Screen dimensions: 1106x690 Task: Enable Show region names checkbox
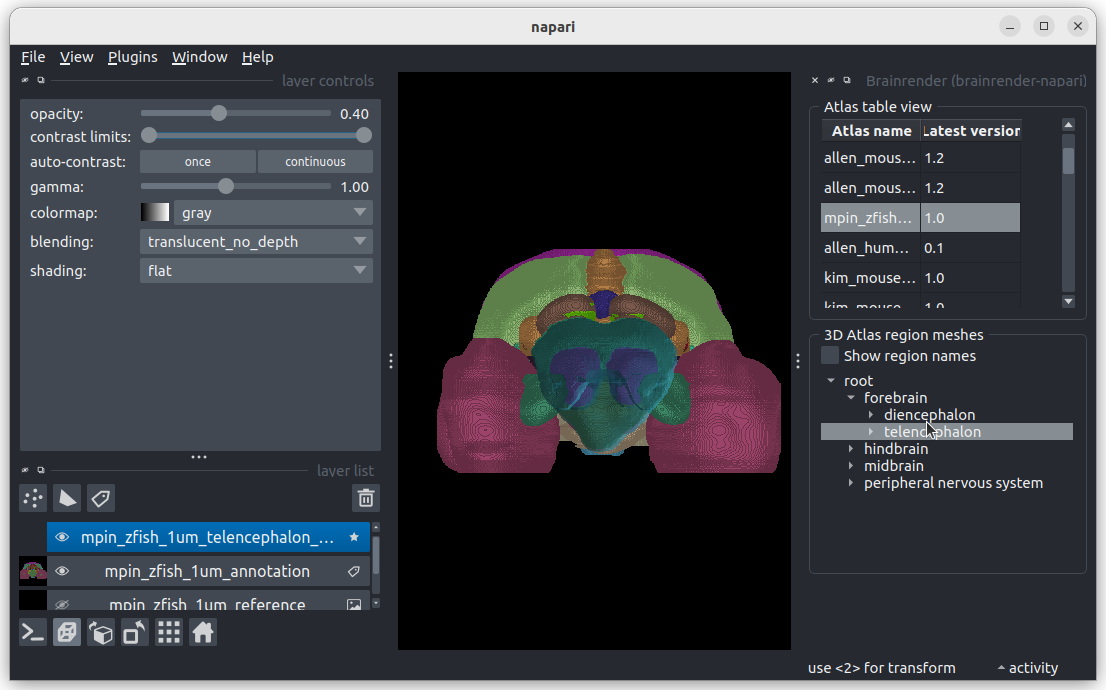click(830, 356)
